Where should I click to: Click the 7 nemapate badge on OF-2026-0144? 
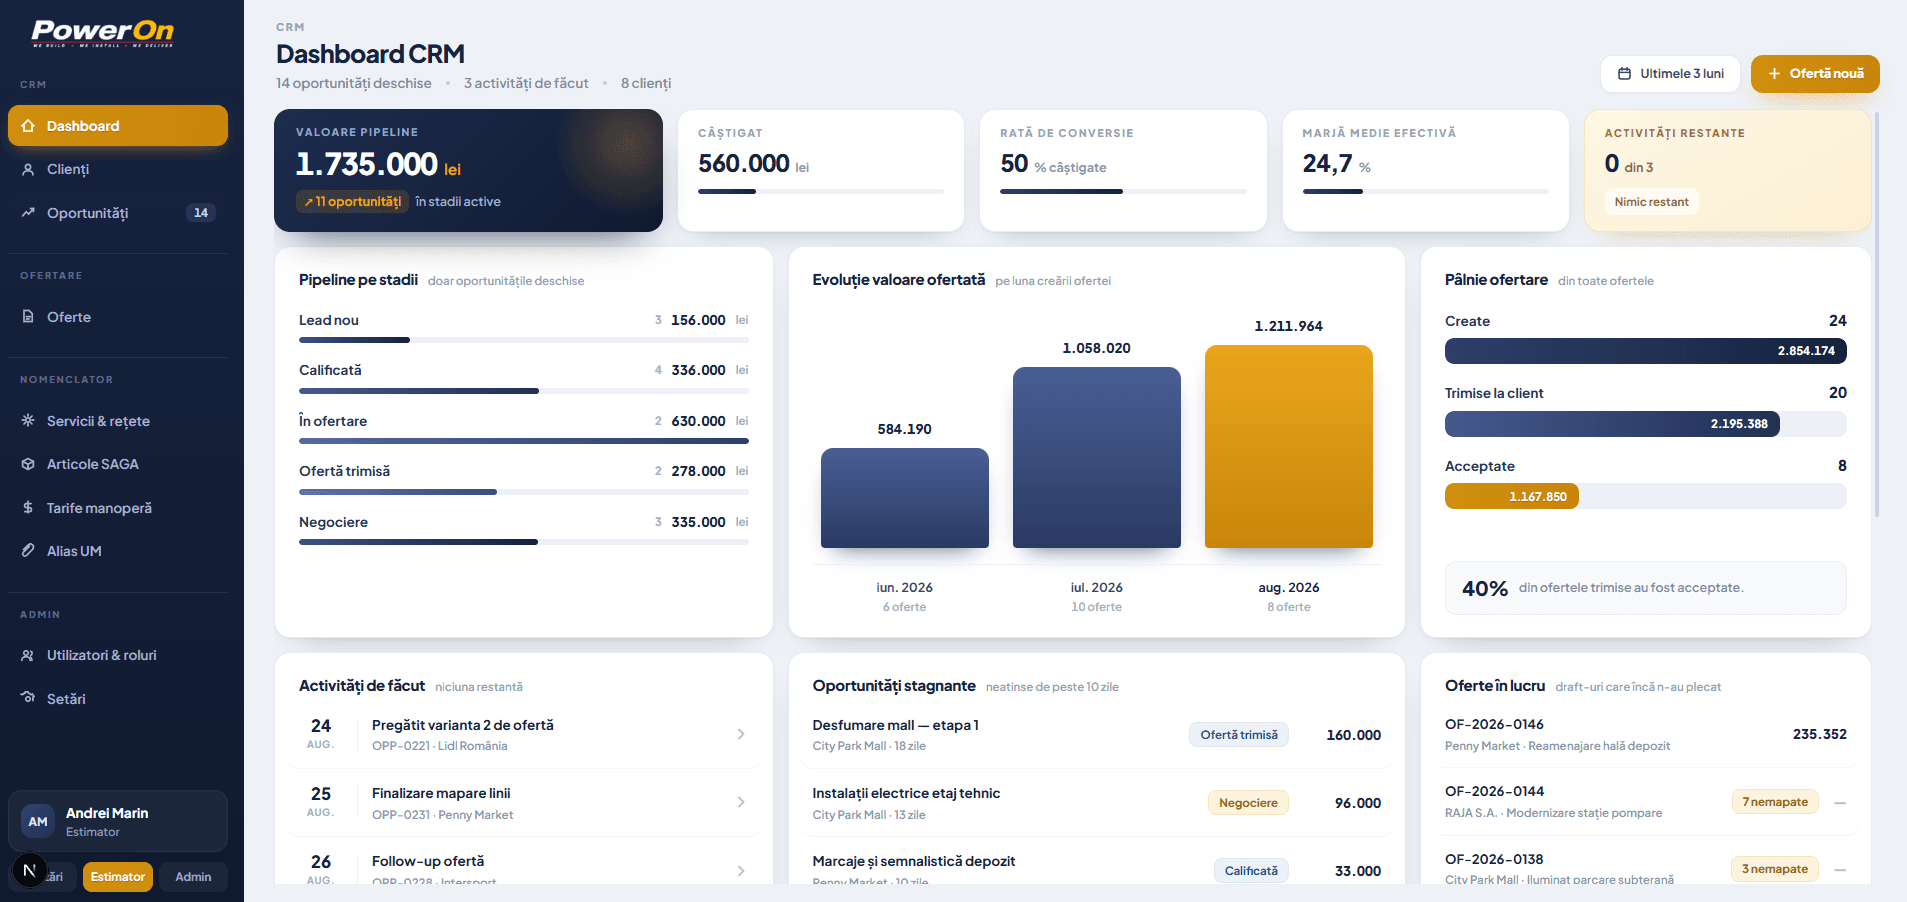coord(1775,802)
